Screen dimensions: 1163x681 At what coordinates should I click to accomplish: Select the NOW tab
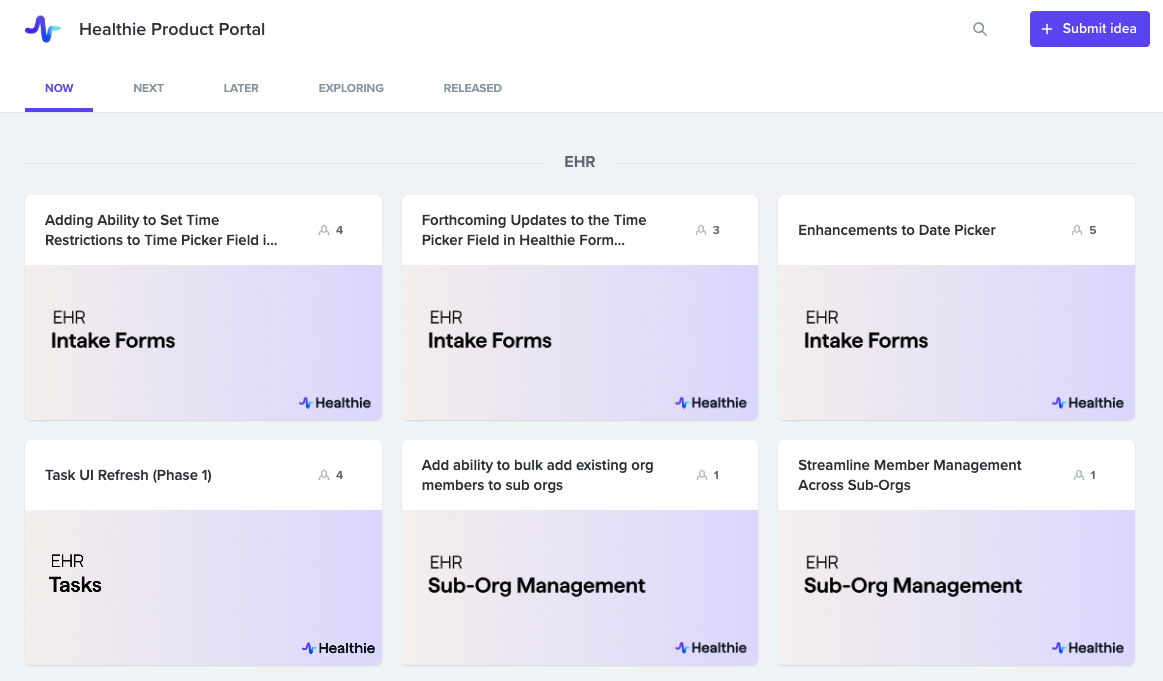[x=59, y=88]
